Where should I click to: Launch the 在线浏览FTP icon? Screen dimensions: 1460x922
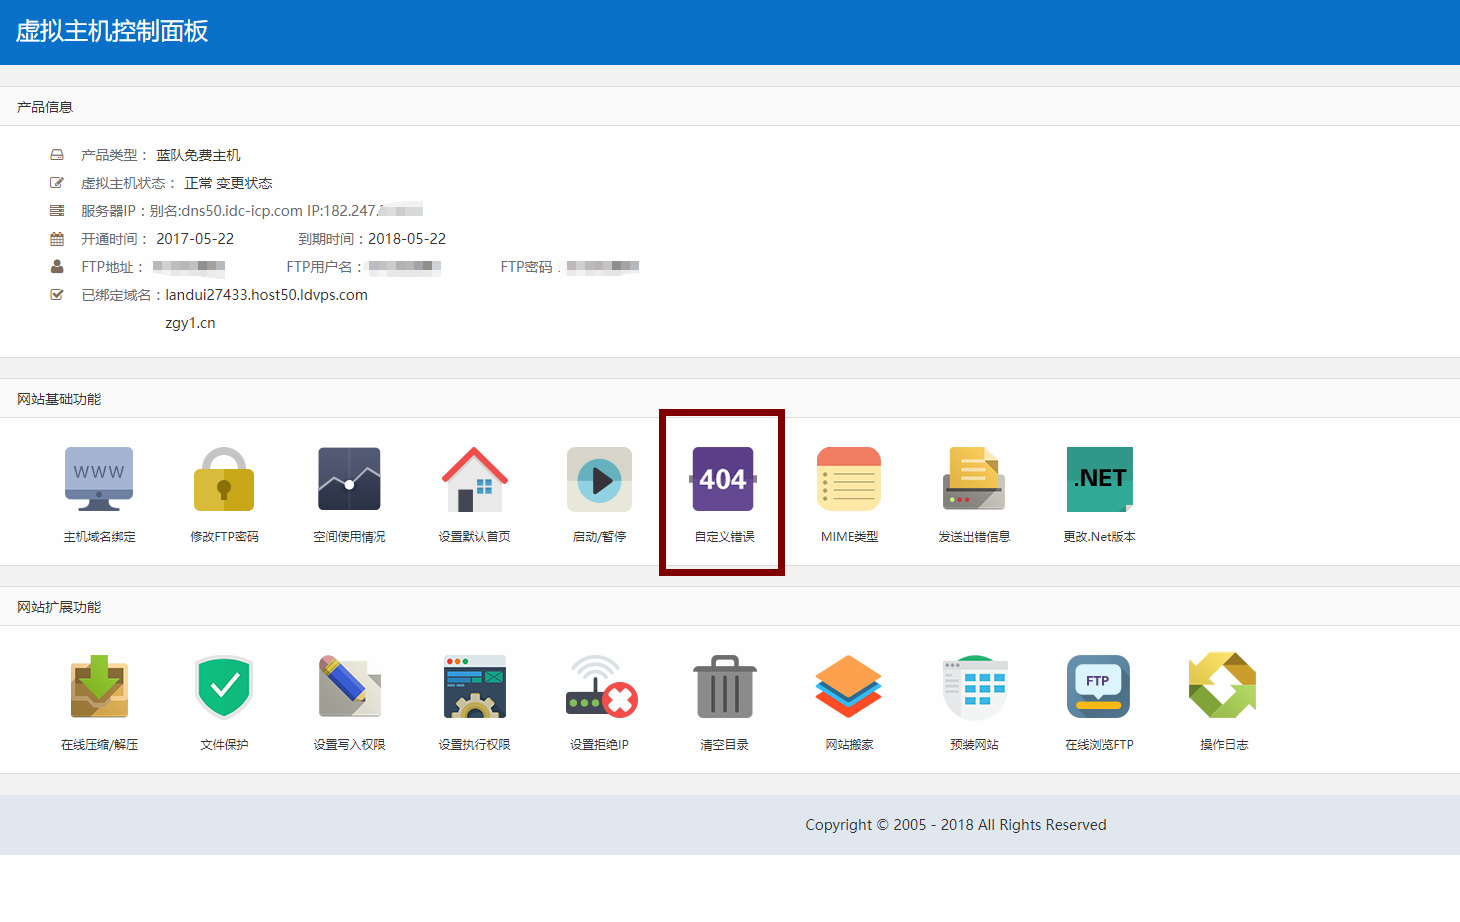pos(1099,687)
